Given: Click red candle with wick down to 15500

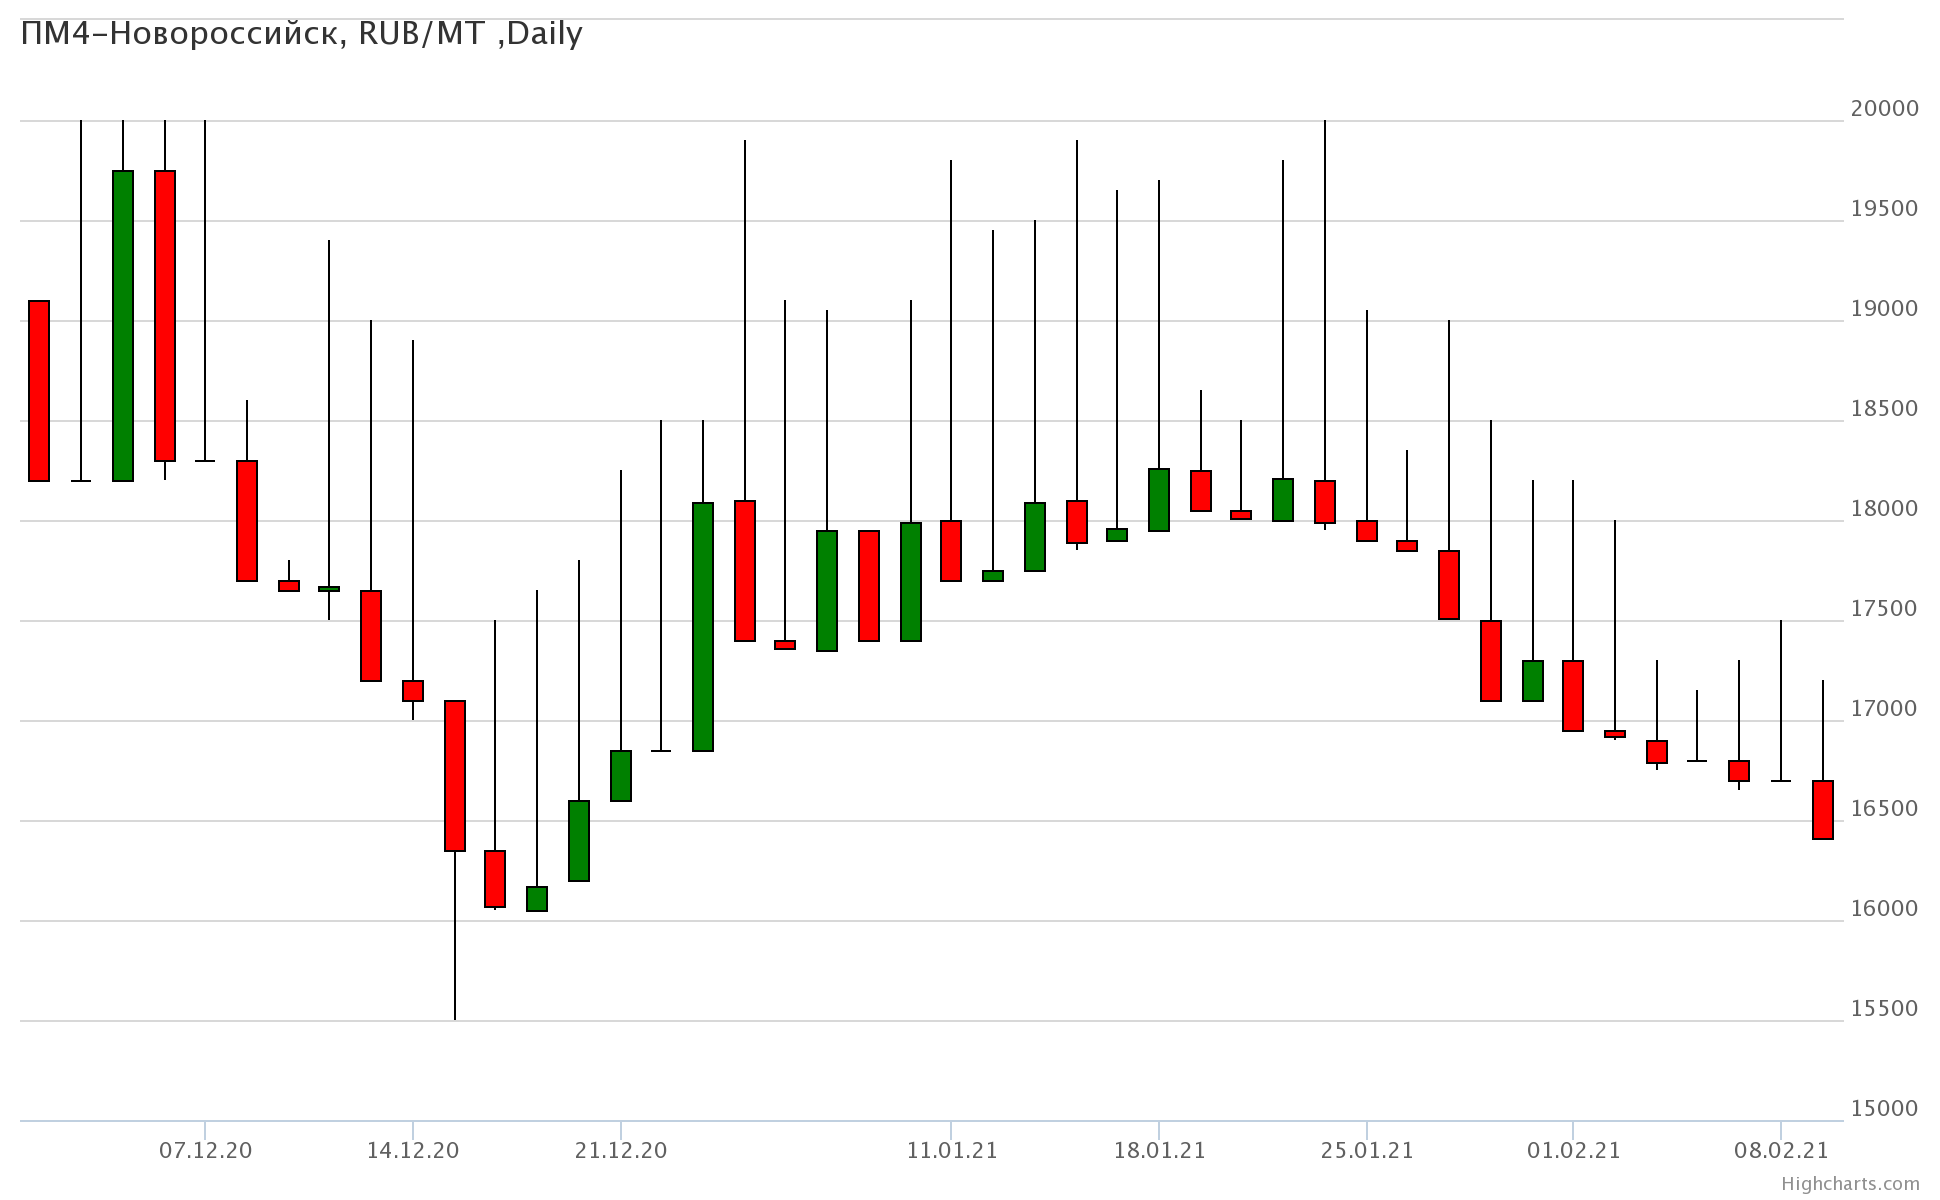Looking at the screenshot, I should (455, 775).
